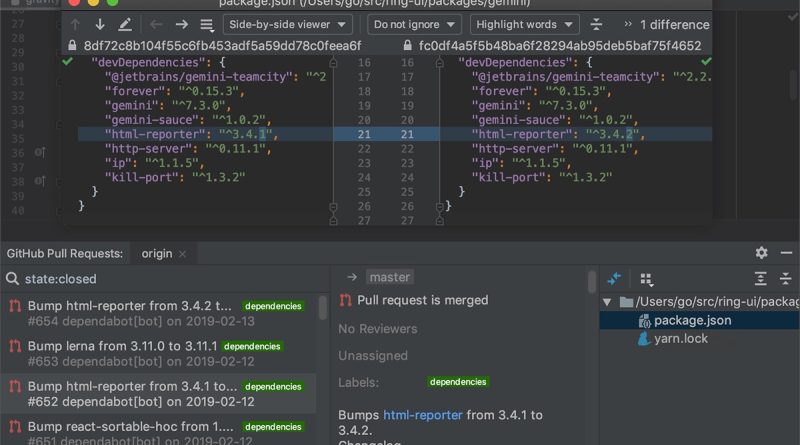
Task: Click the right diff pane green checkmark
Action: tap(706, 62)
